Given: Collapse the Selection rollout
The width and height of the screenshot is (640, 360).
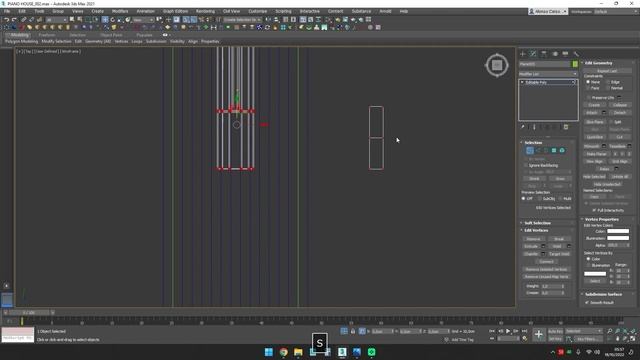Looking at the screenshot, I should pos(533,143).
